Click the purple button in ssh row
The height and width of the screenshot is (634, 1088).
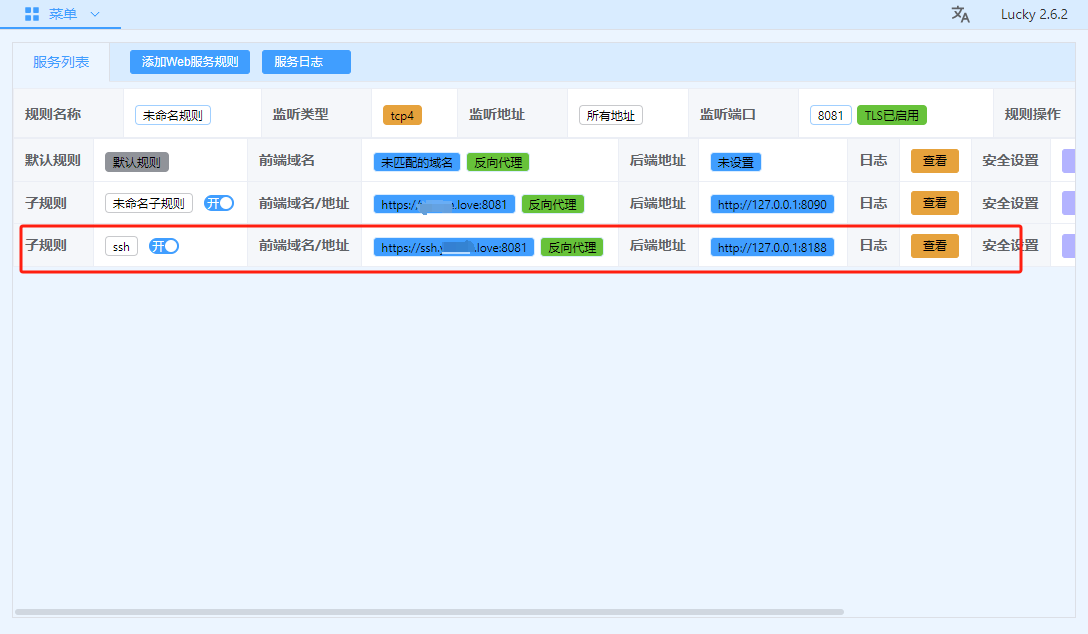tap(1069, 246)
